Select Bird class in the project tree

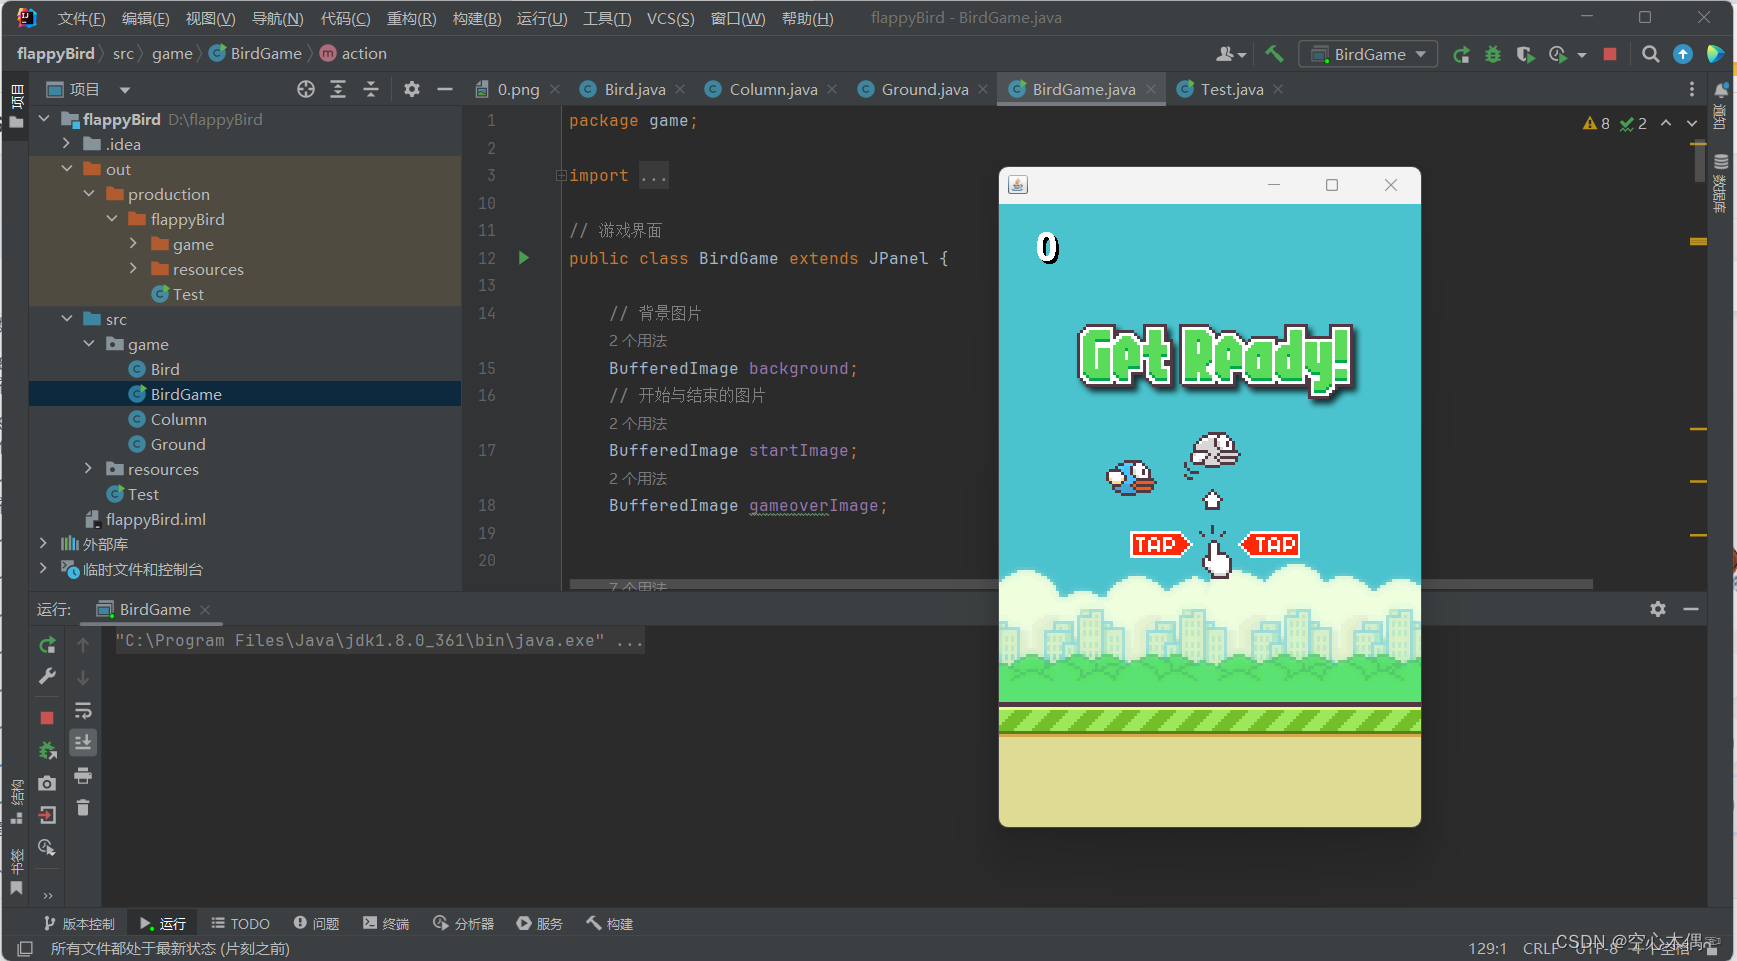coord(165,369)
